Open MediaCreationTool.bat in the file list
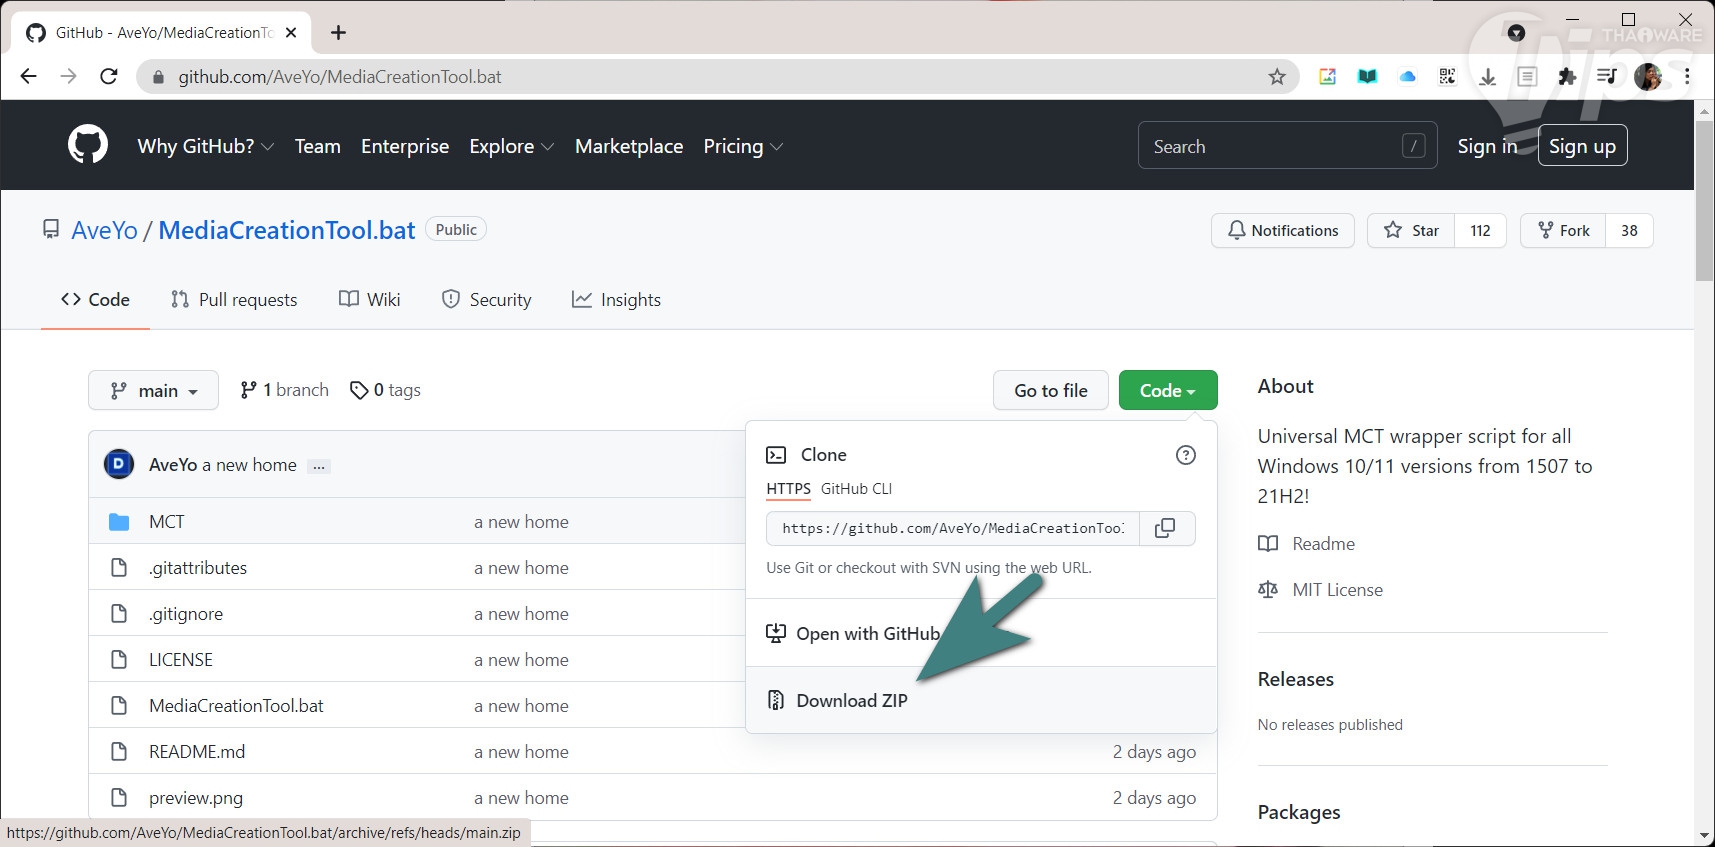The width and height of the screenshot is (1715, 847). coord(236,706)
